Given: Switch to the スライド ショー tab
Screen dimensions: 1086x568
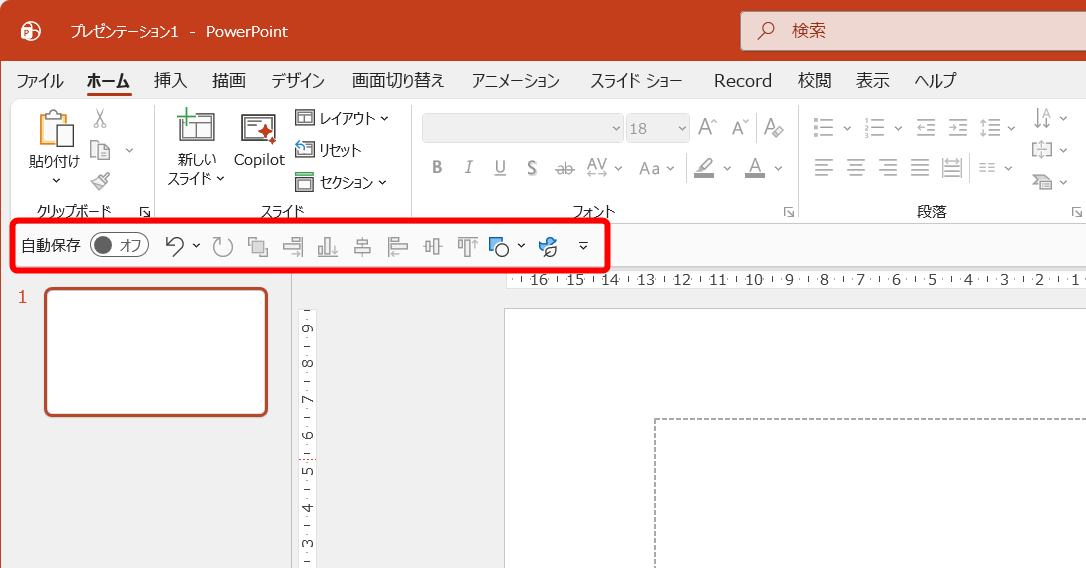Looking at the screenshot, I should pyautogui.click(x=636, y=81).
